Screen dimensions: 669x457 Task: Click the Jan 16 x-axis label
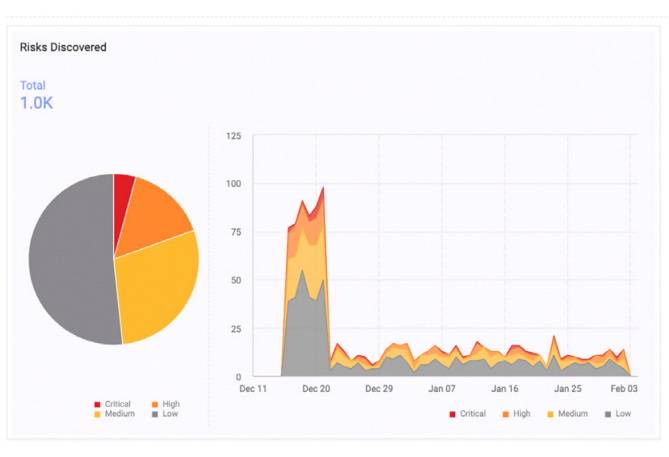tap(505, 389)
